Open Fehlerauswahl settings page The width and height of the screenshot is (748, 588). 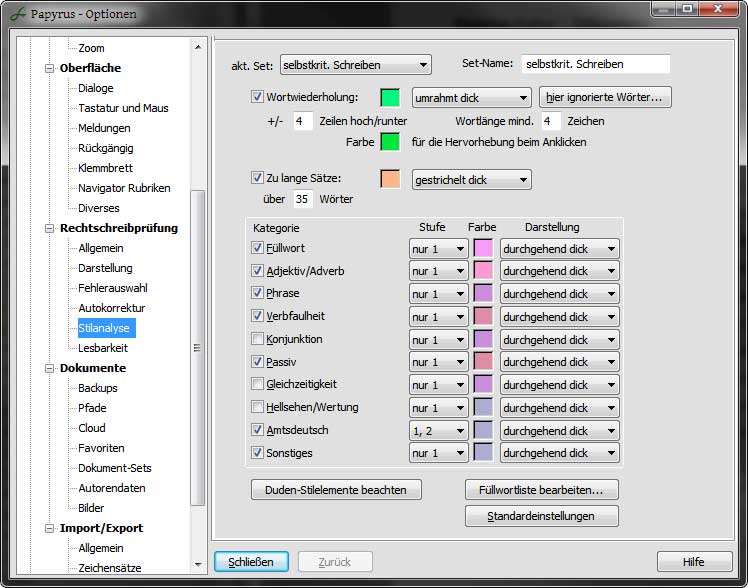tap(113, 288)
